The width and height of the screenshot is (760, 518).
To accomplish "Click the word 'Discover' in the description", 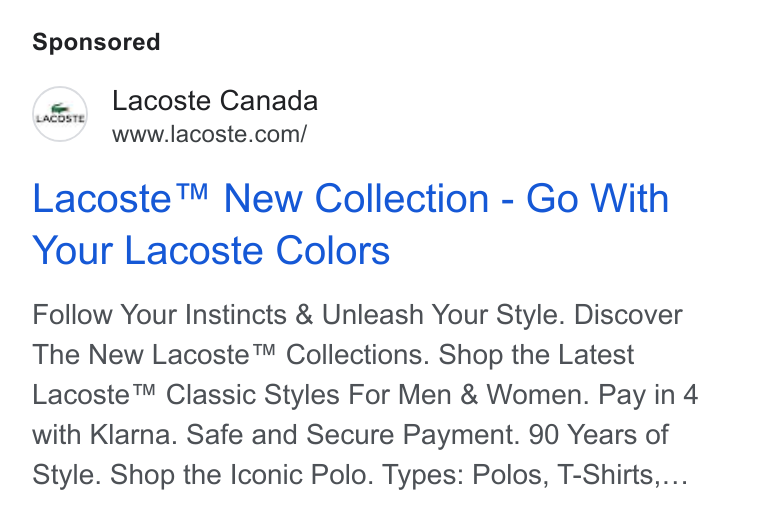I will [x=628, y=315].
